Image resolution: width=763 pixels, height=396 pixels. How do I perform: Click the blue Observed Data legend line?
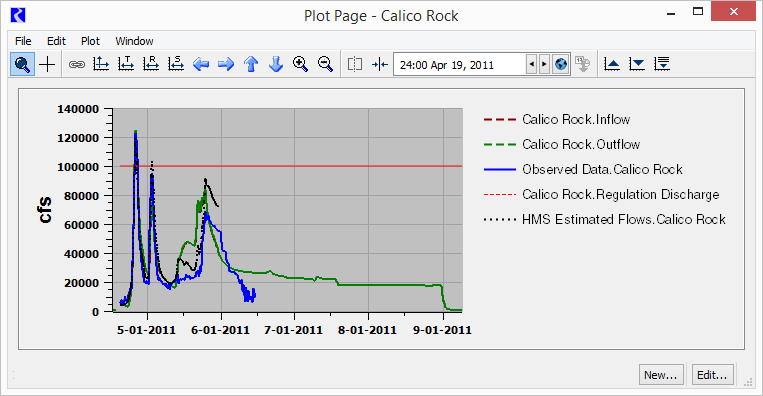click(x=500, y=169)
